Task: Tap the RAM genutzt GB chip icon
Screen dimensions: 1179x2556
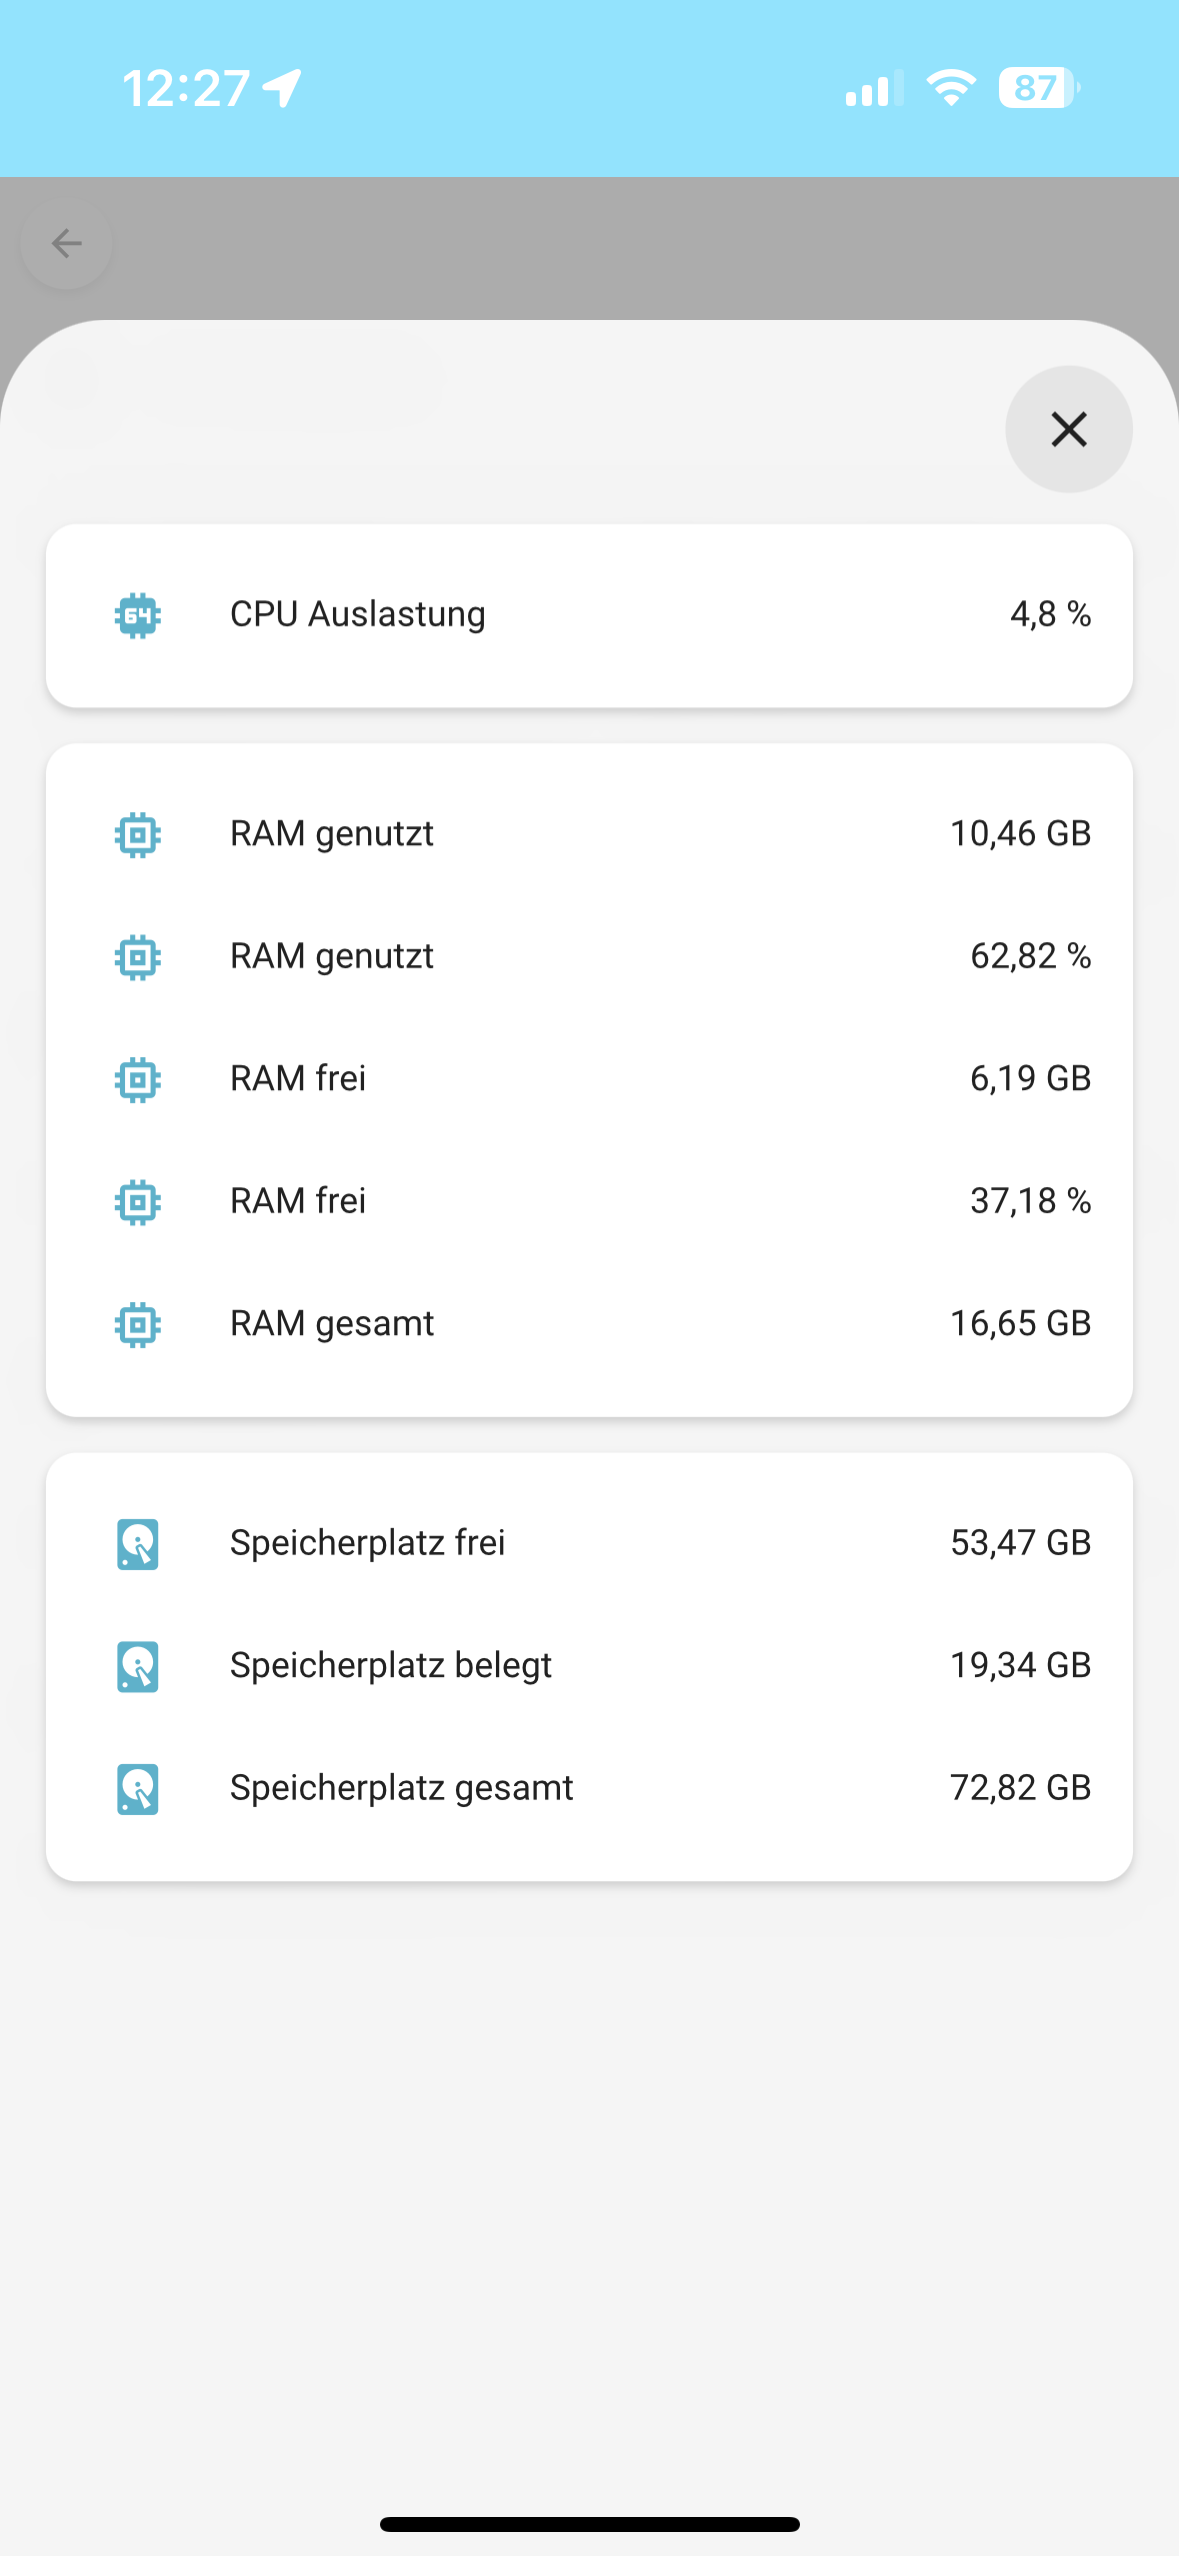Action: pyautogui.click(x=138, y=834)
